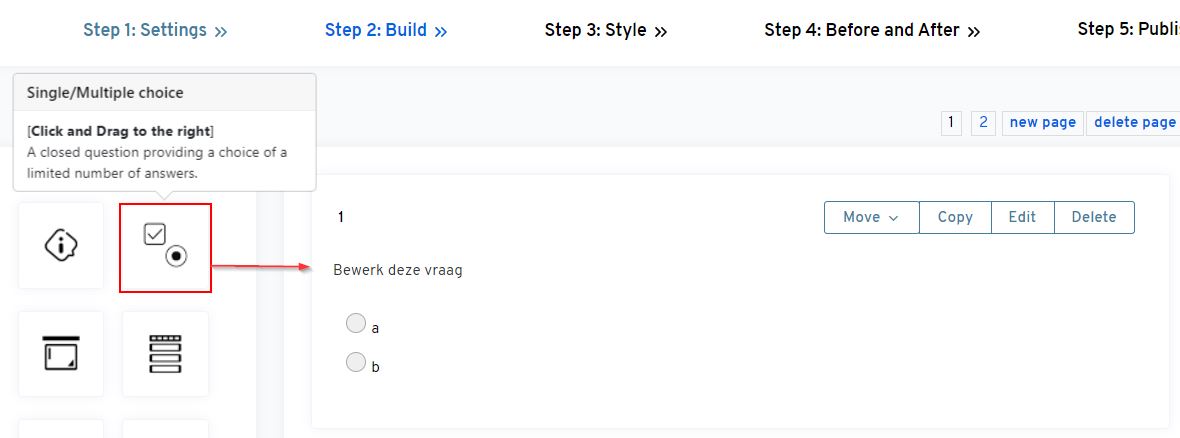Go to Step 3: Style tab
Screen dimensions: 1180x438
[x=595, y=30]
